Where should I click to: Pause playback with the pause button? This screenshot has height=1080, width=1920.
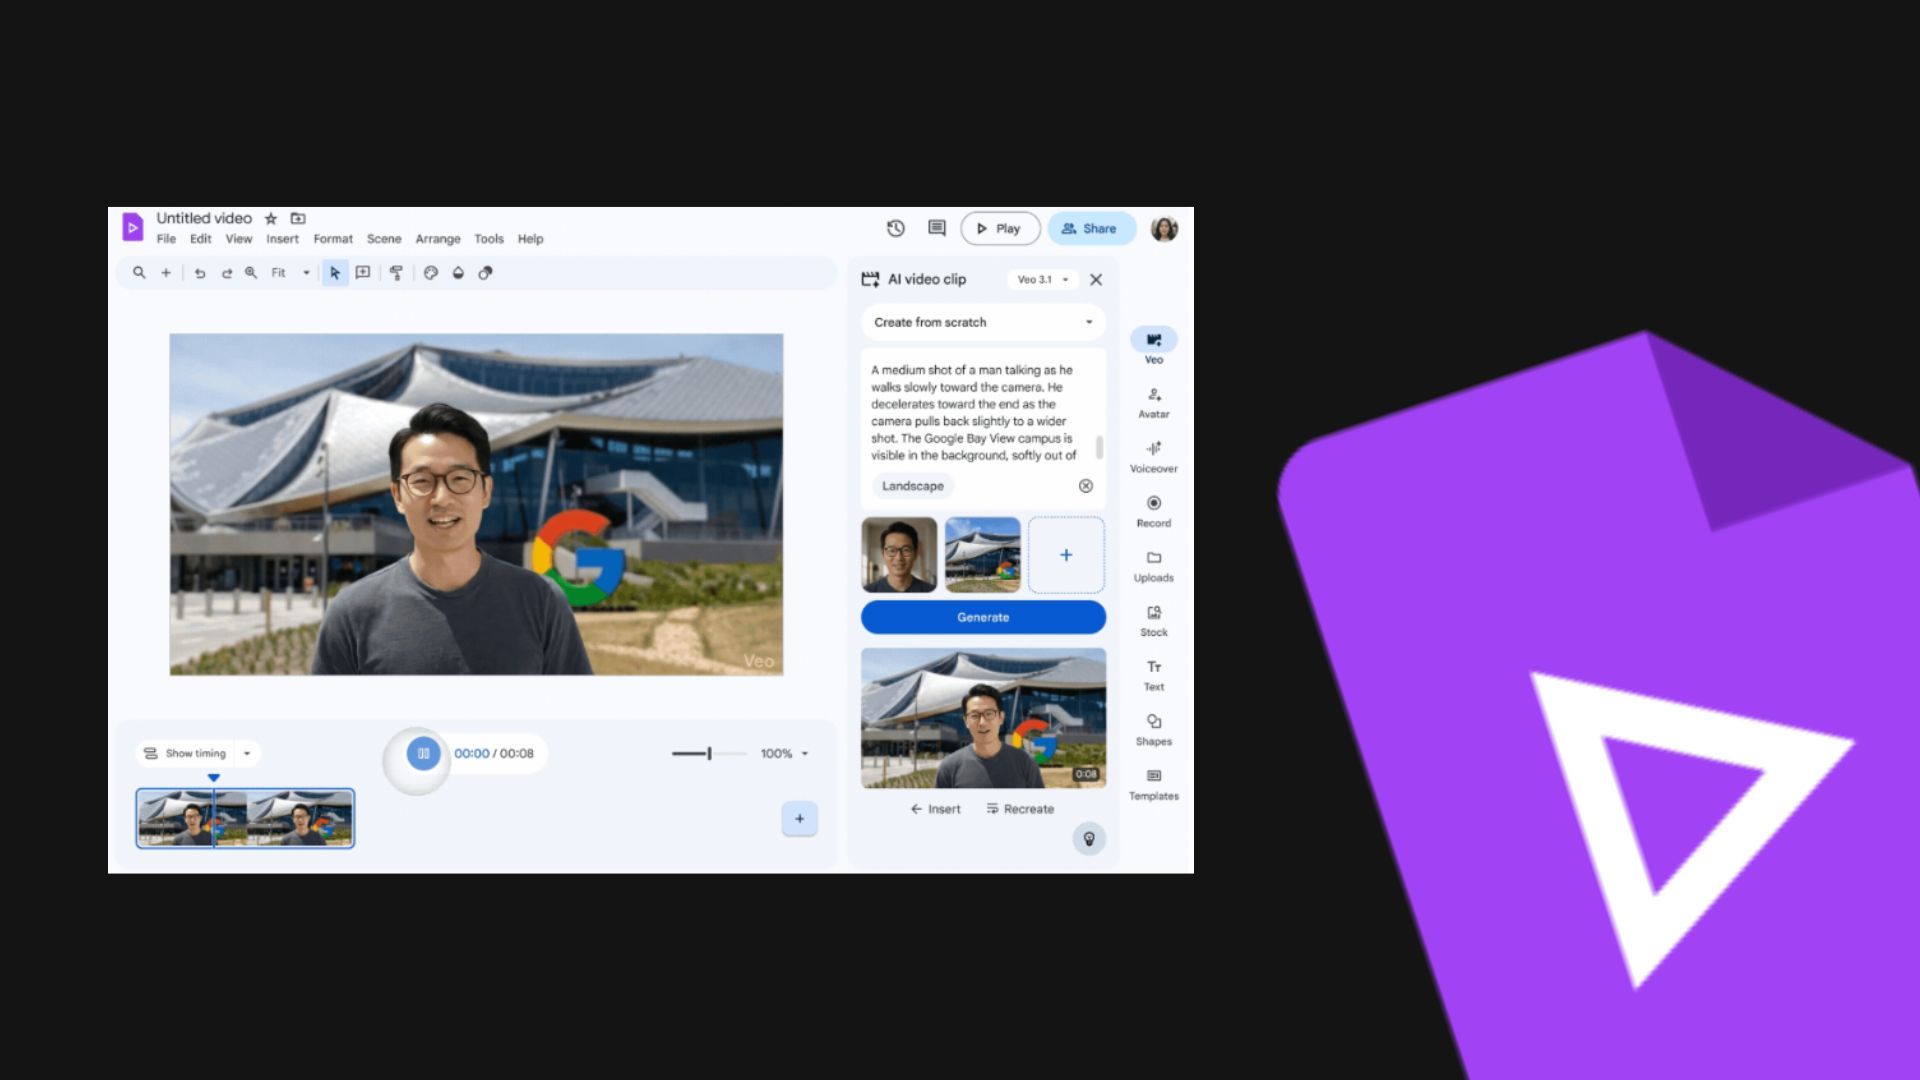(x=423, y=754)
